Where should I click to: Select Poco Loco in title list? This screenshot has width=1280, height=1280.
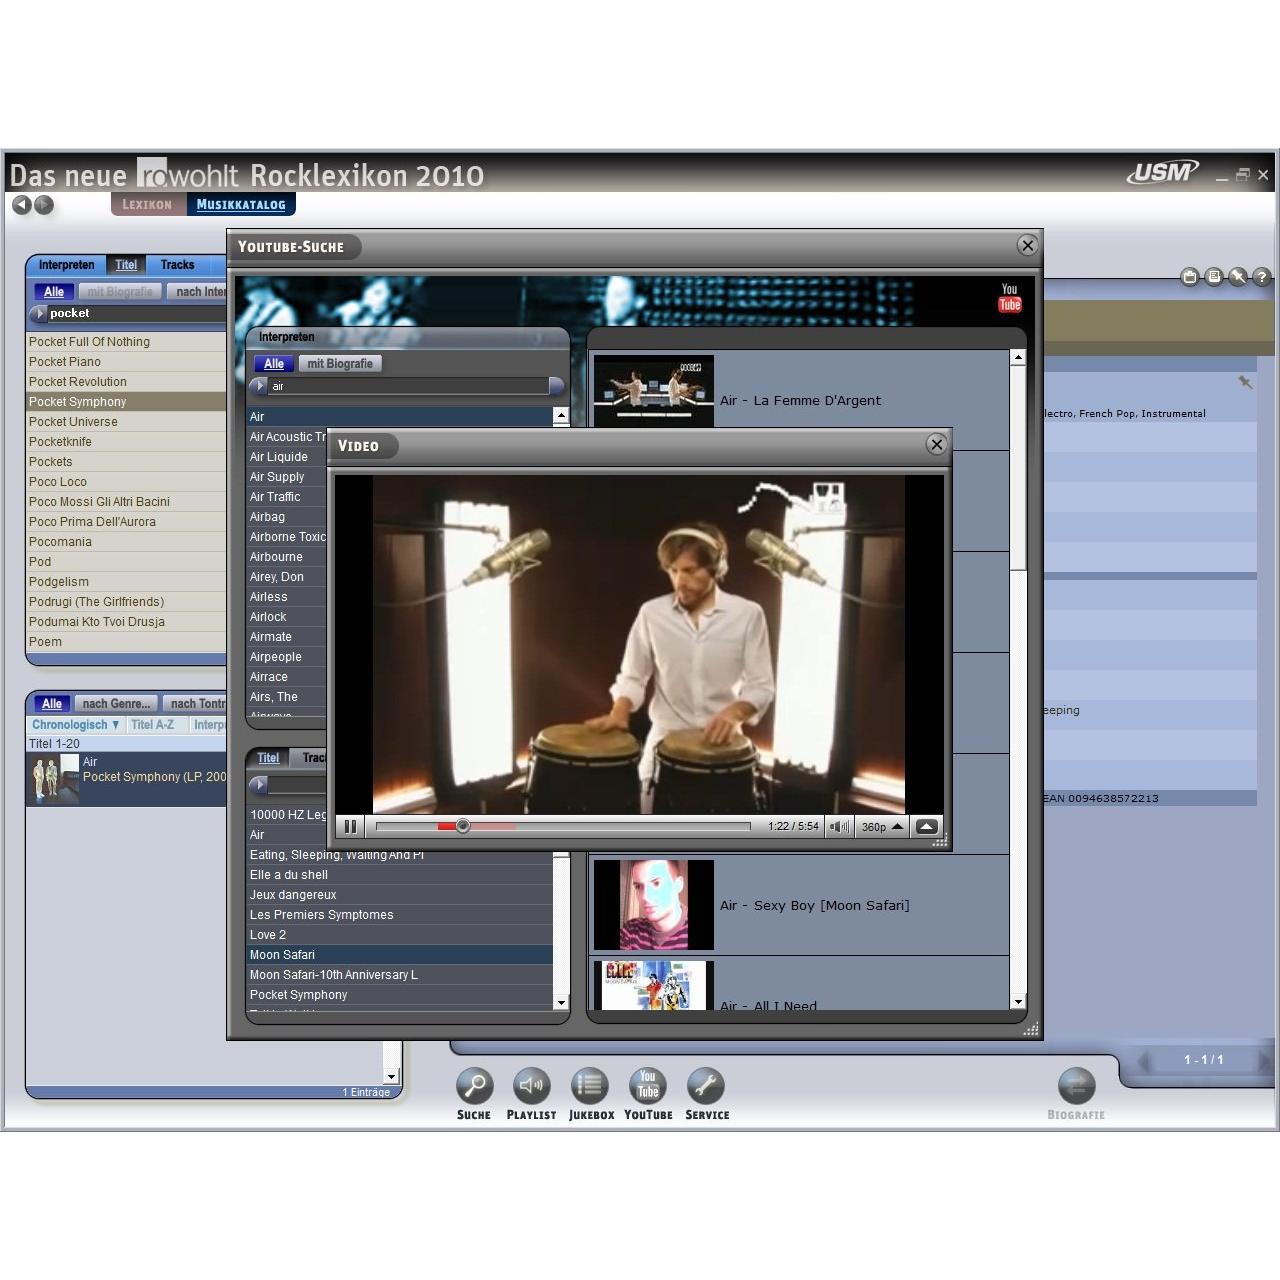(x=126, y=481)
